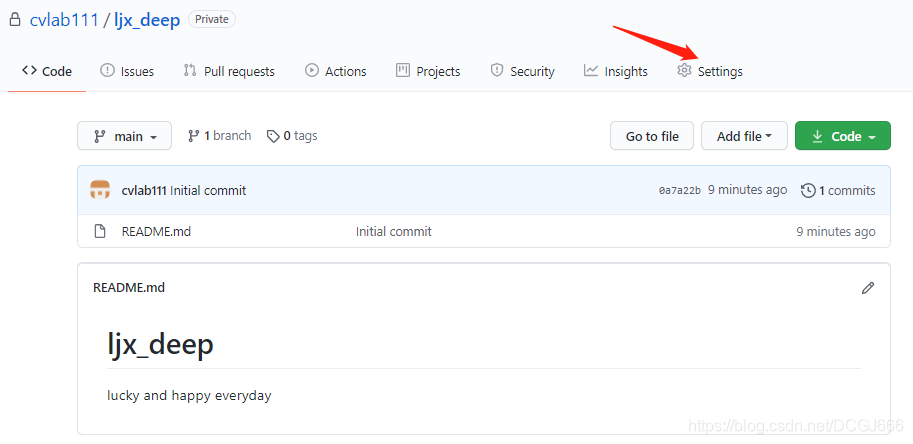This screenshot has width=913, height=444.
Task: Click the download icon in the Code button
Action: pyautogui.click(x=818, y=136)
